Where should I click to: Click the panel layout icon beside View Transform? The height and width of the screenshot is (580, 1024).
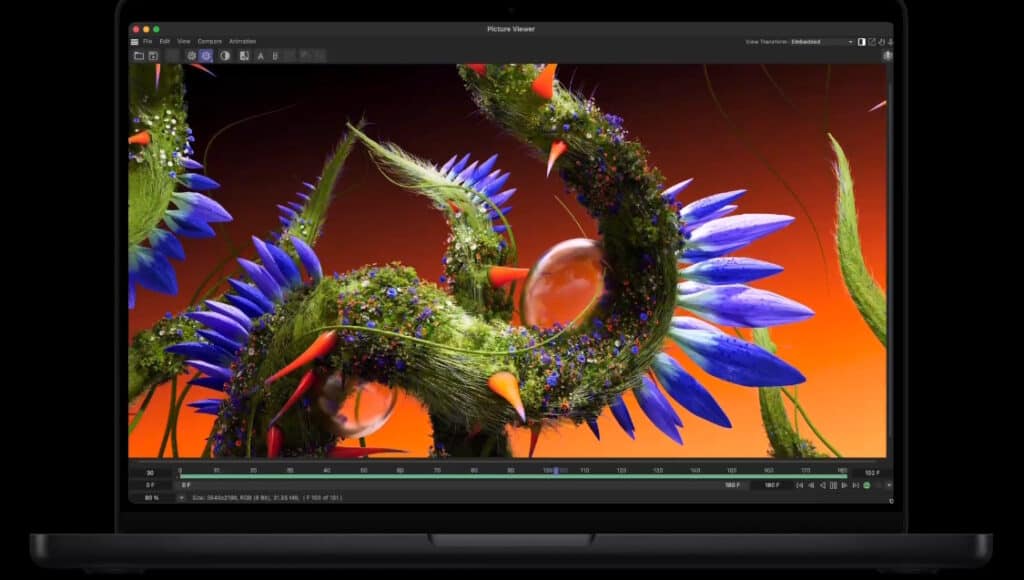coord(861,42)
